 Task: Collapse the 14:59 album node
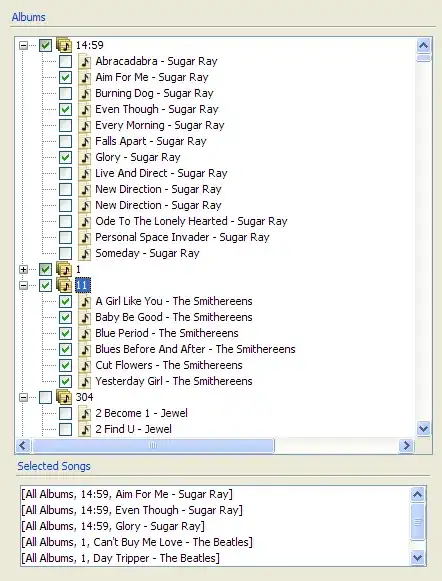click(23, 45)
